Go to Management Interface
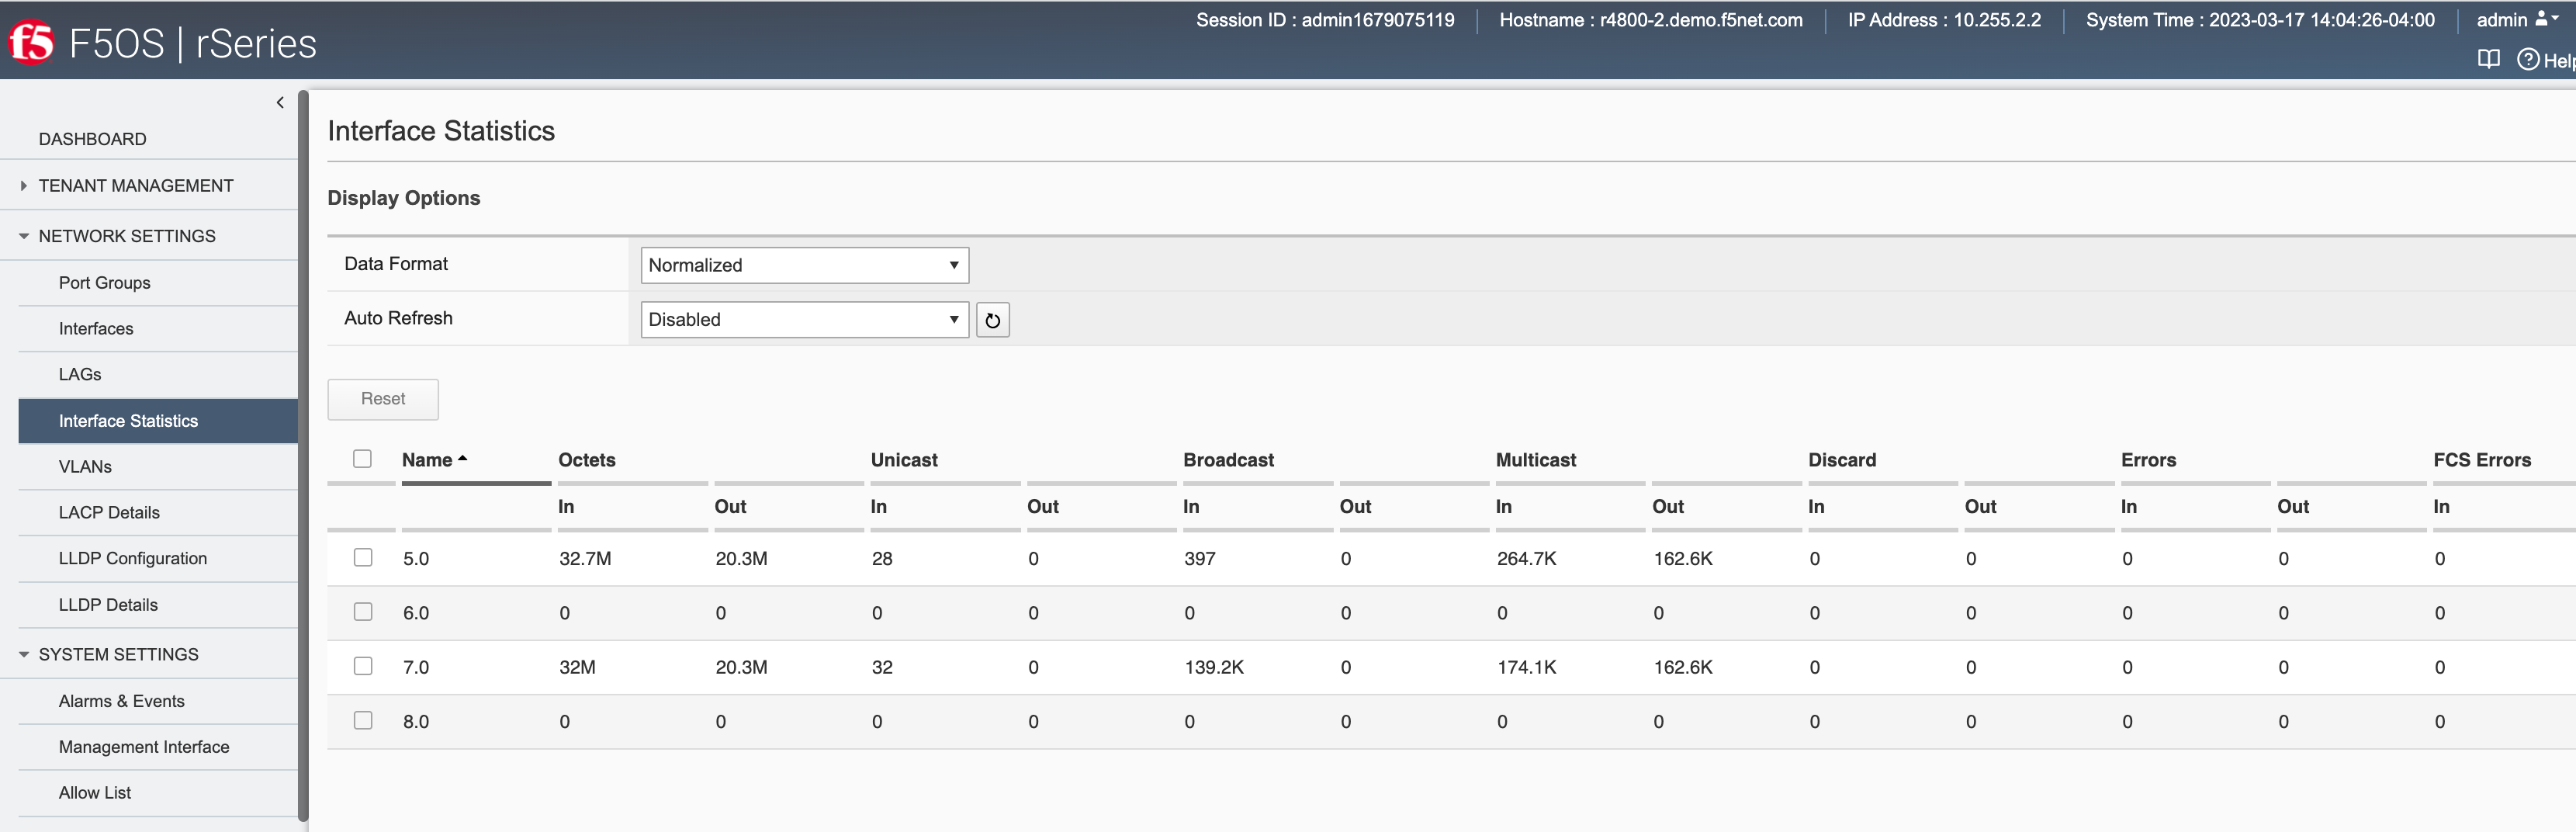Viewport: 2576px width, 832px height. [x=144, y=747]
